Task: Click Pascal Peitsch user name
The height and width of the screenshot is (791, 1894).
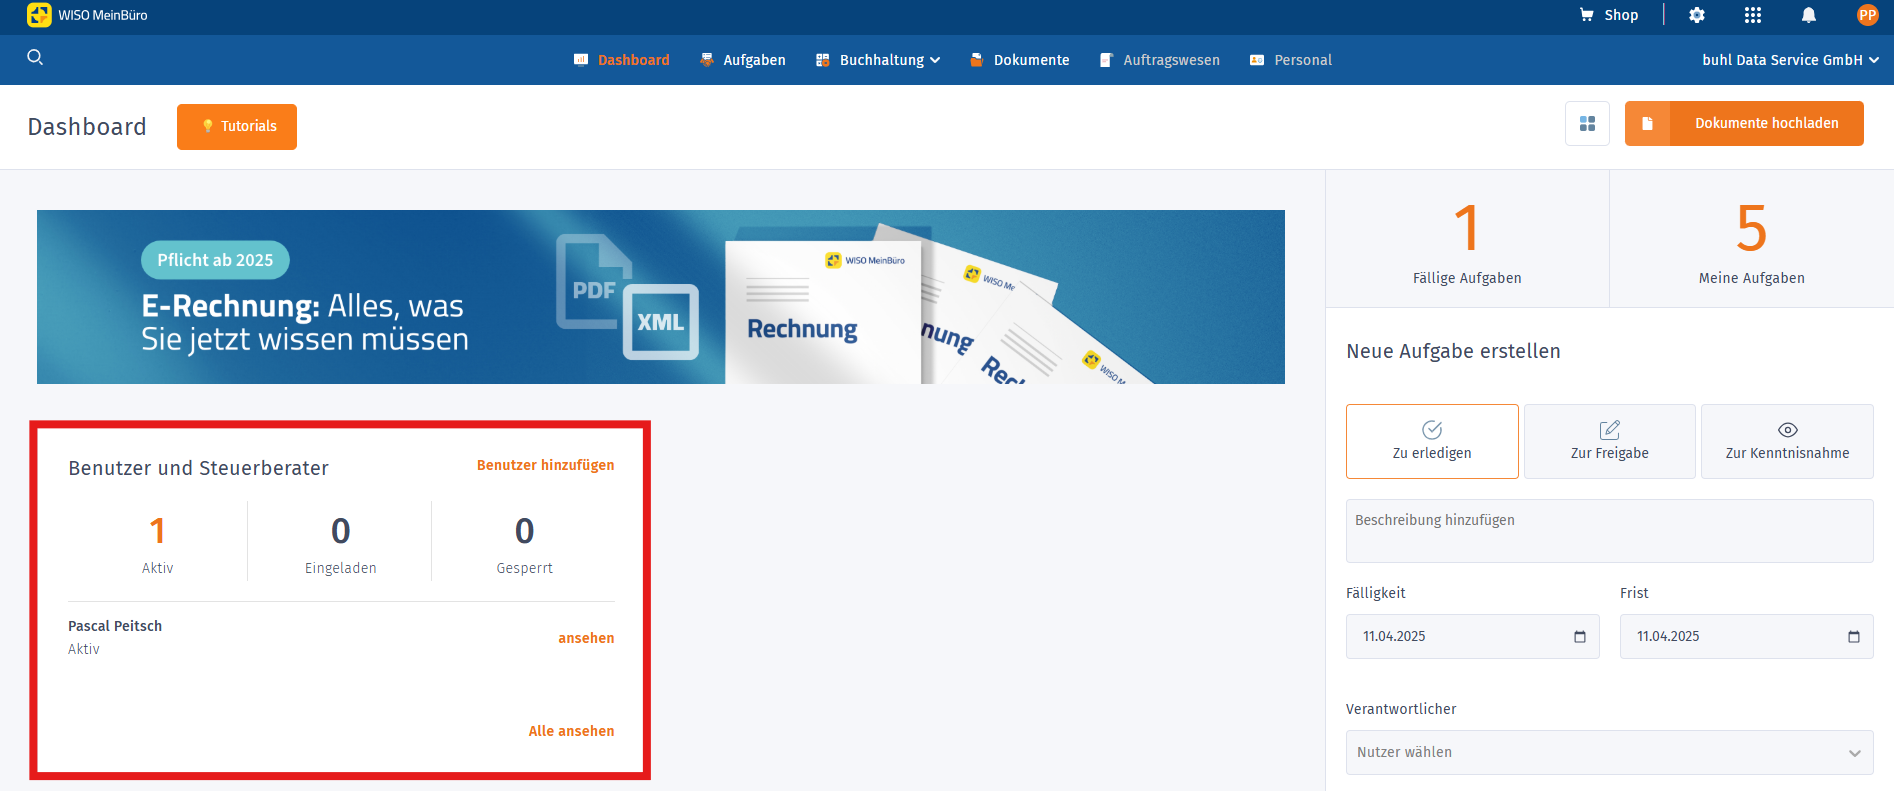Action: tap(115, 626)
